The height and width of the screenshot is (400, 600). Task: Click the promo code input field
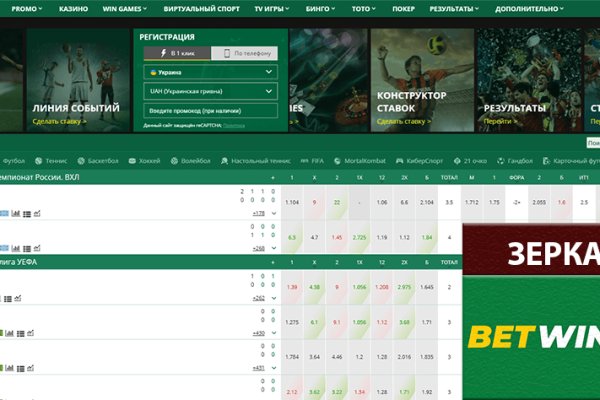(x=209, y=109)
